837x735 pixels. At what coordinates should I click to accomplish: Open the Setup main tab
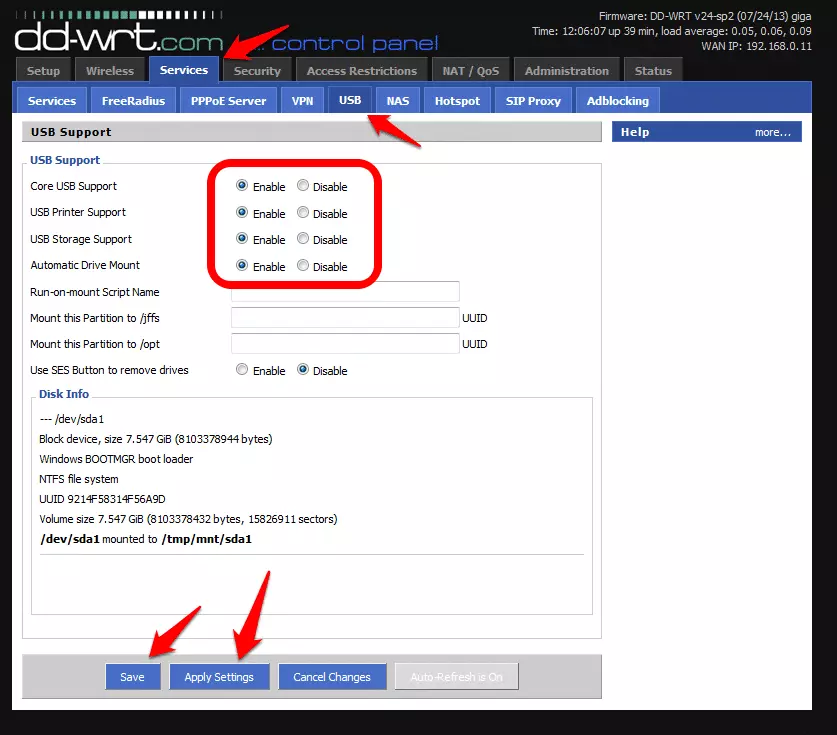[x=43, y=71]
